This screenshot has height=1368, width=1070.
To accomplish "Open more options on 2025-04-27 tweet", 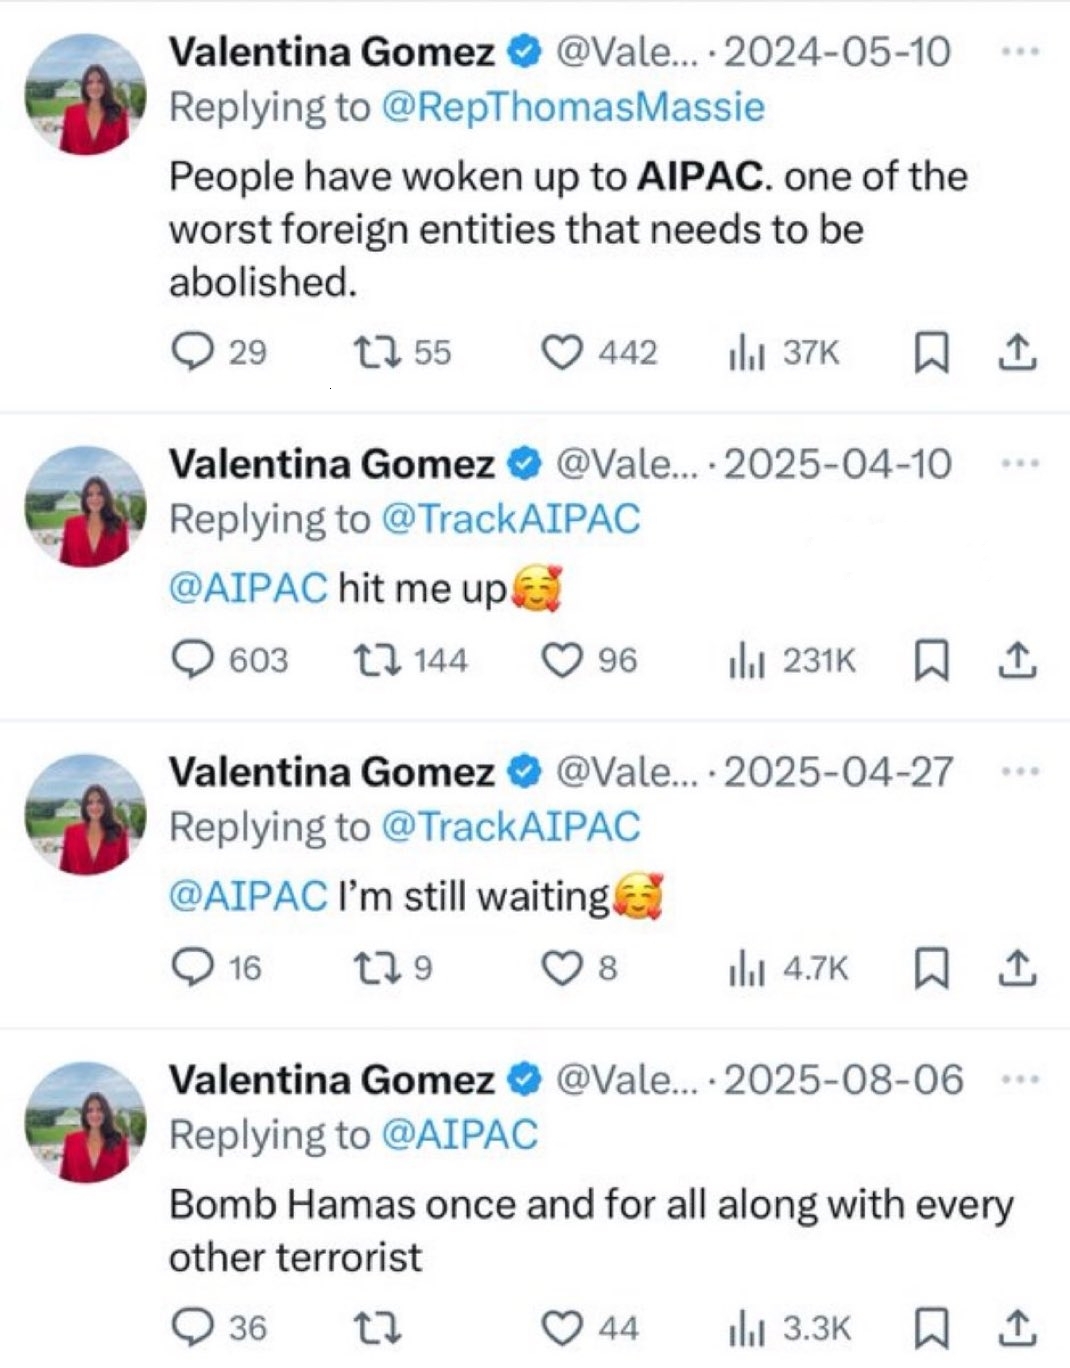I will 1020,771.
